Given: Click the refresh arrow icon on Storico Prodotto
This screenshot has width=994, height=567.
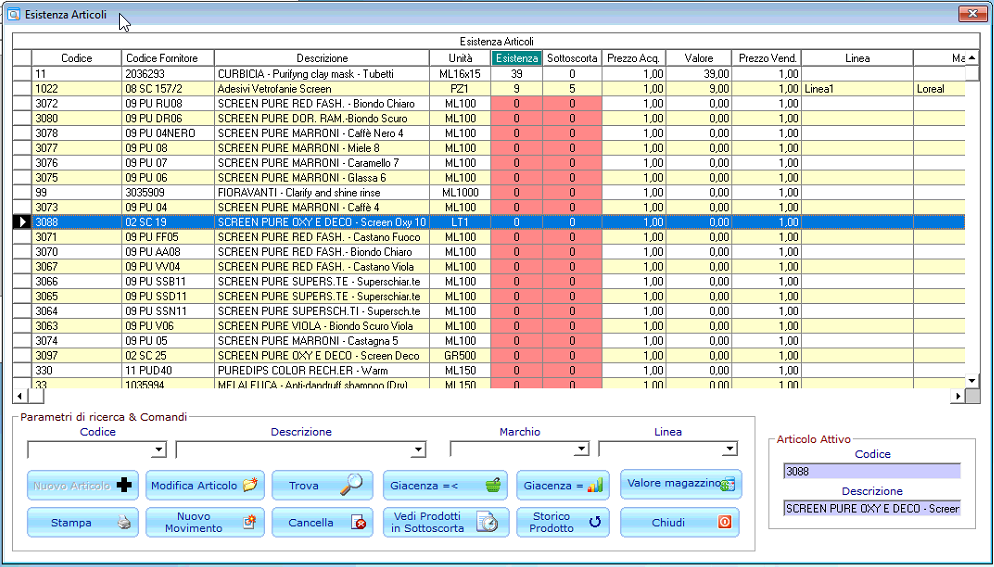Looking at the screenshot, I should point(595,522).
